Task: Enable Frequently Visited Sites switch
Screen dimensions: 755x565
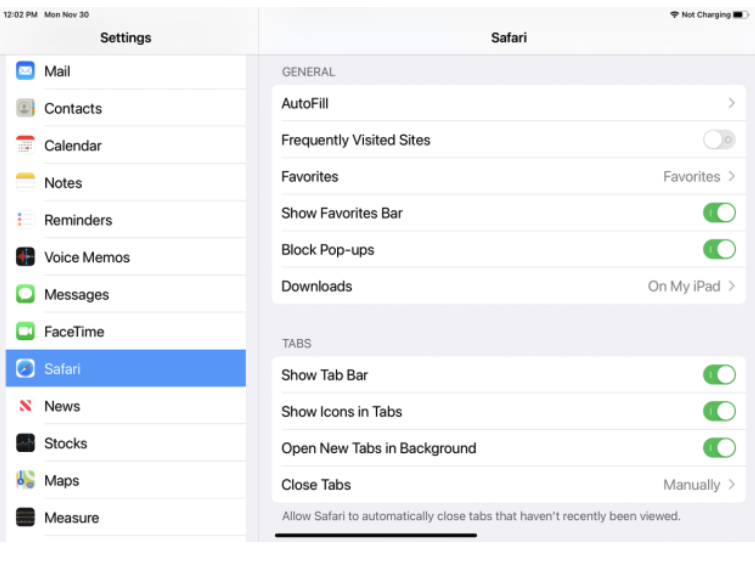Action: [x=719, y=140]
